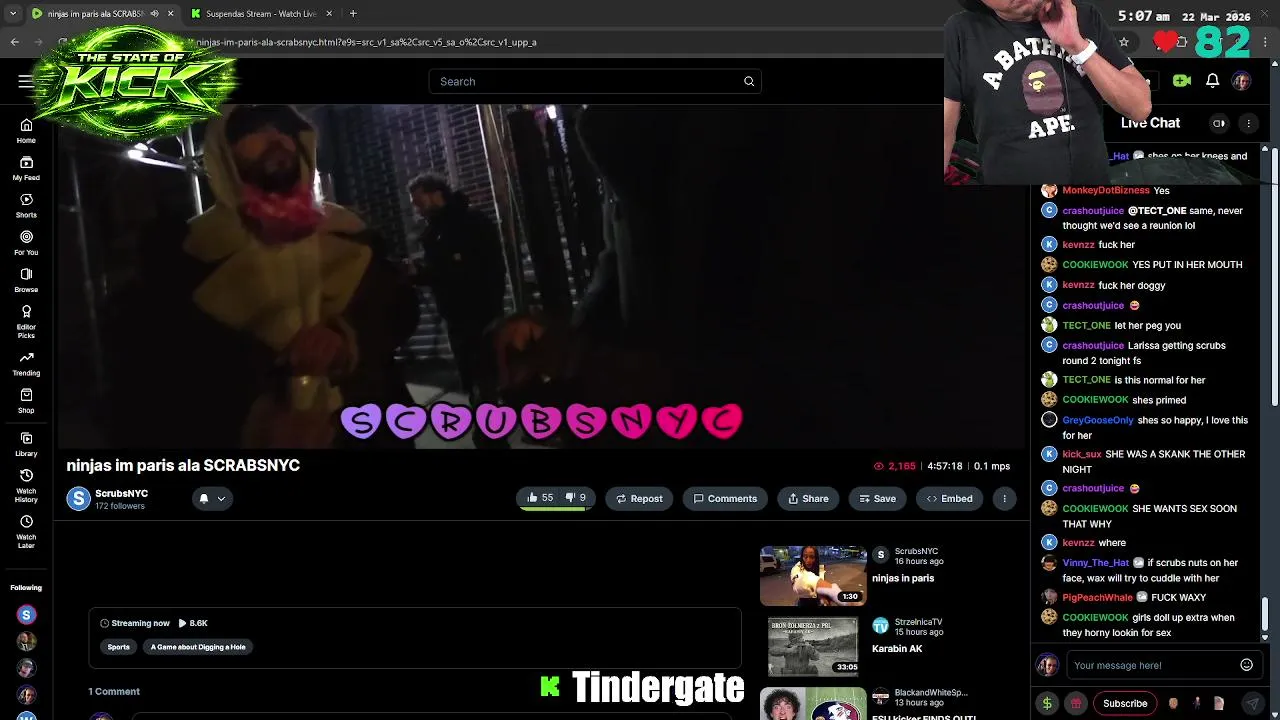Open the Embed options
The height and width of the screenshot is (720, 1280).
[949, 498]
